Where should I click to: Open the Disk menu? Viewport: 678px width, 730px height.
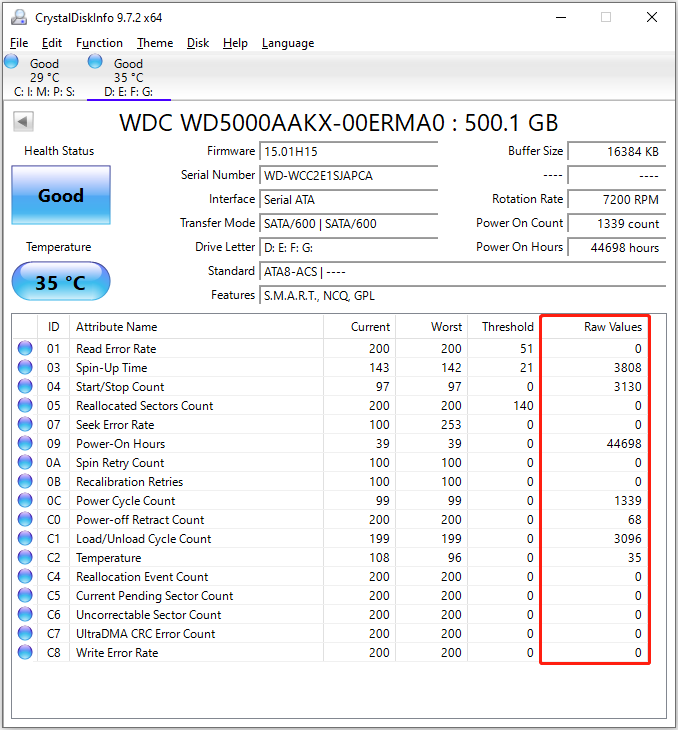(x=198, y=43)
